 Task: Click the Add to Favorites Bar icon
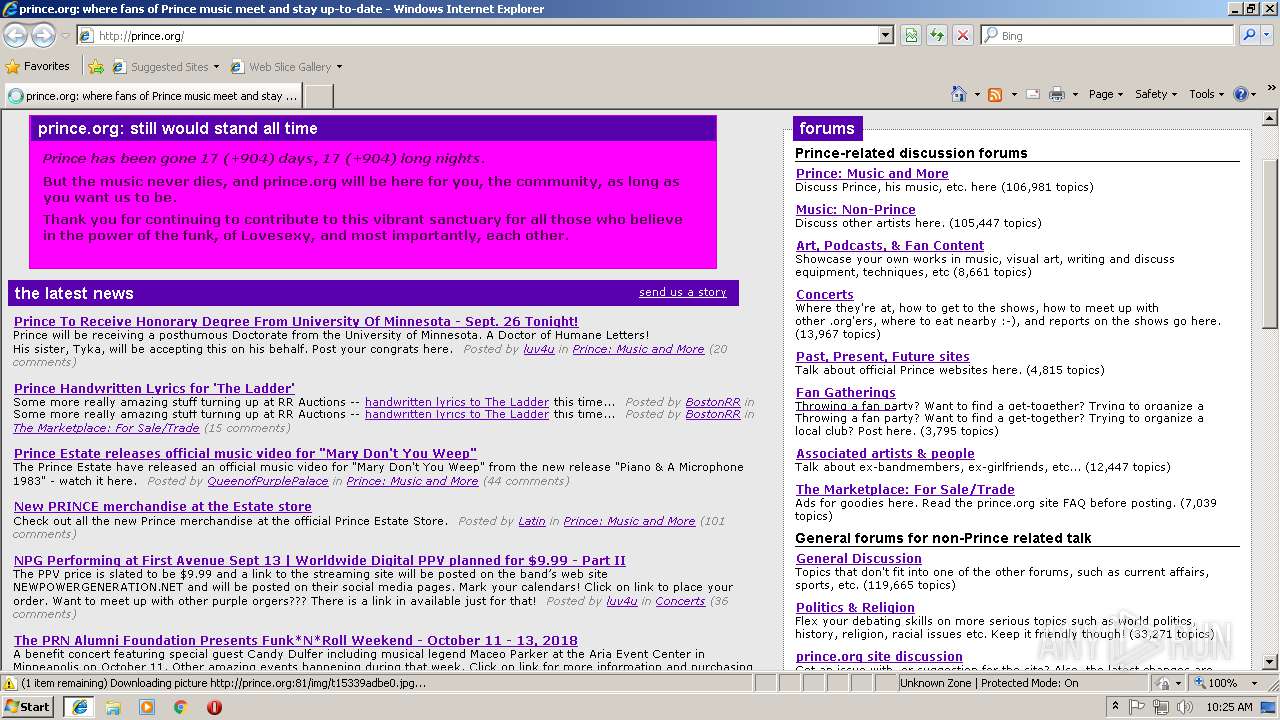point(96,67)
